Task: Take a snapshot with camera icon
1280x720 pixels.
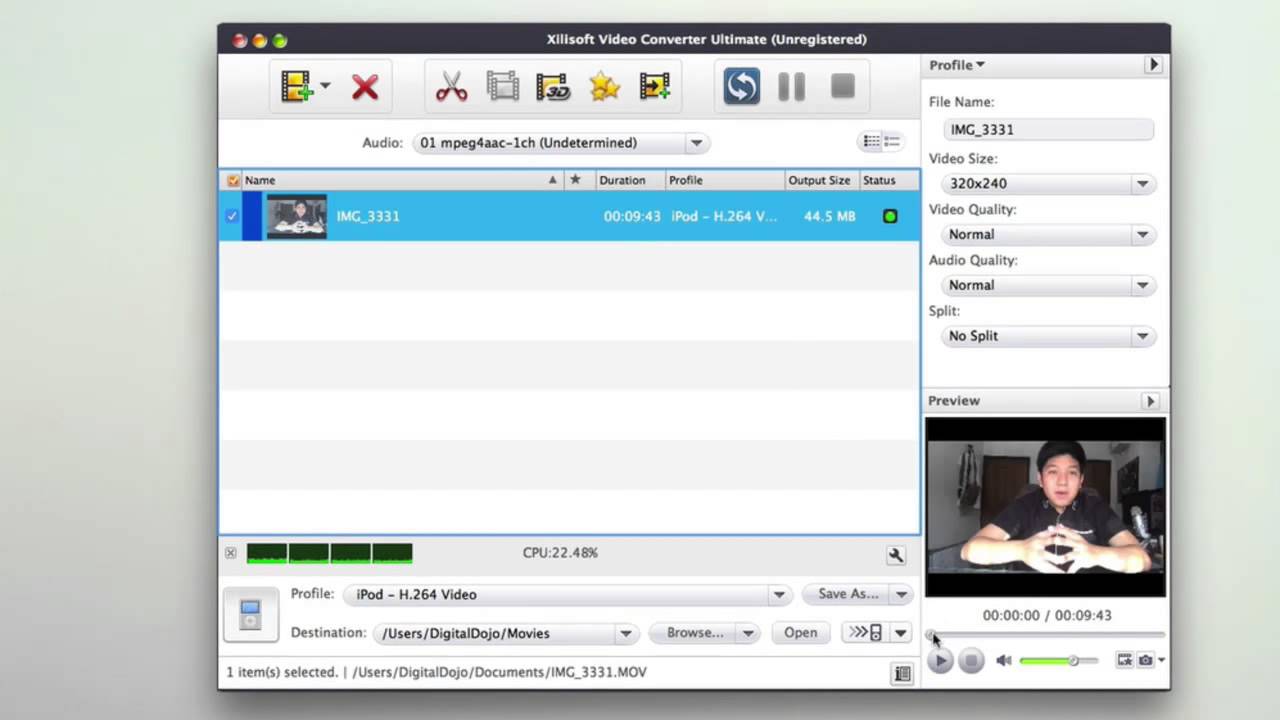Action: point(1145,660)
